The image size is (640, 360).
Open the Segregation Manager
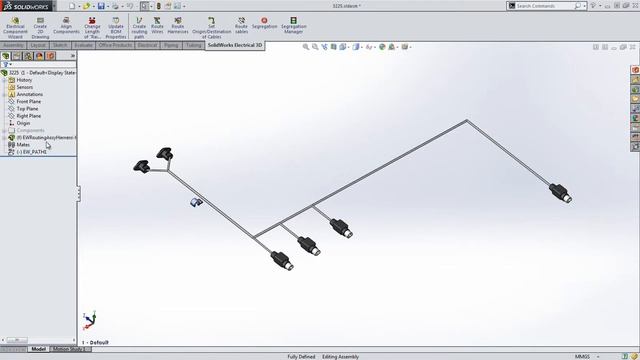pyautogui.click(x=293, y=25)
